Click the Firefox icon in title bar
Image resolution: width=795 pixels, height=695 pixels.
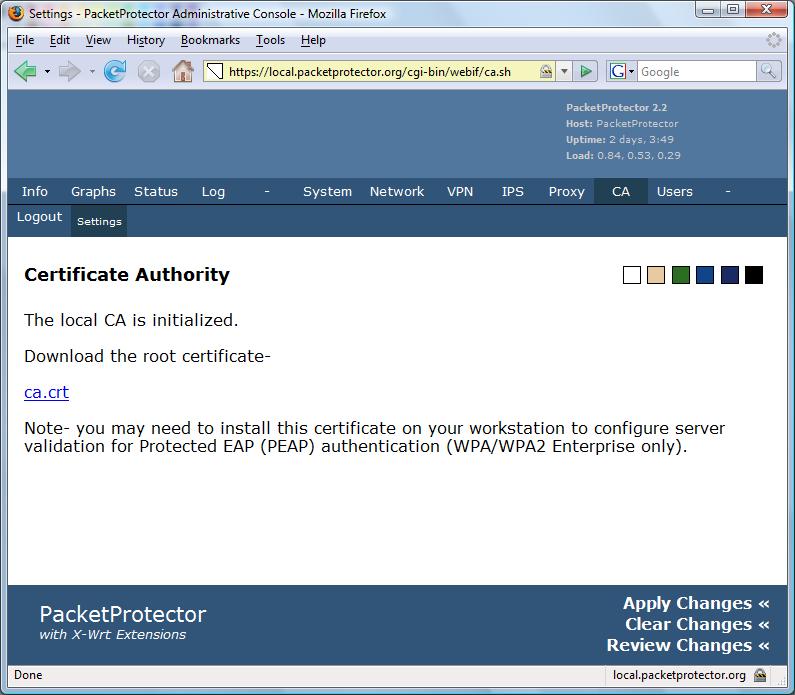pyautogui.click(x=16, y=13)
